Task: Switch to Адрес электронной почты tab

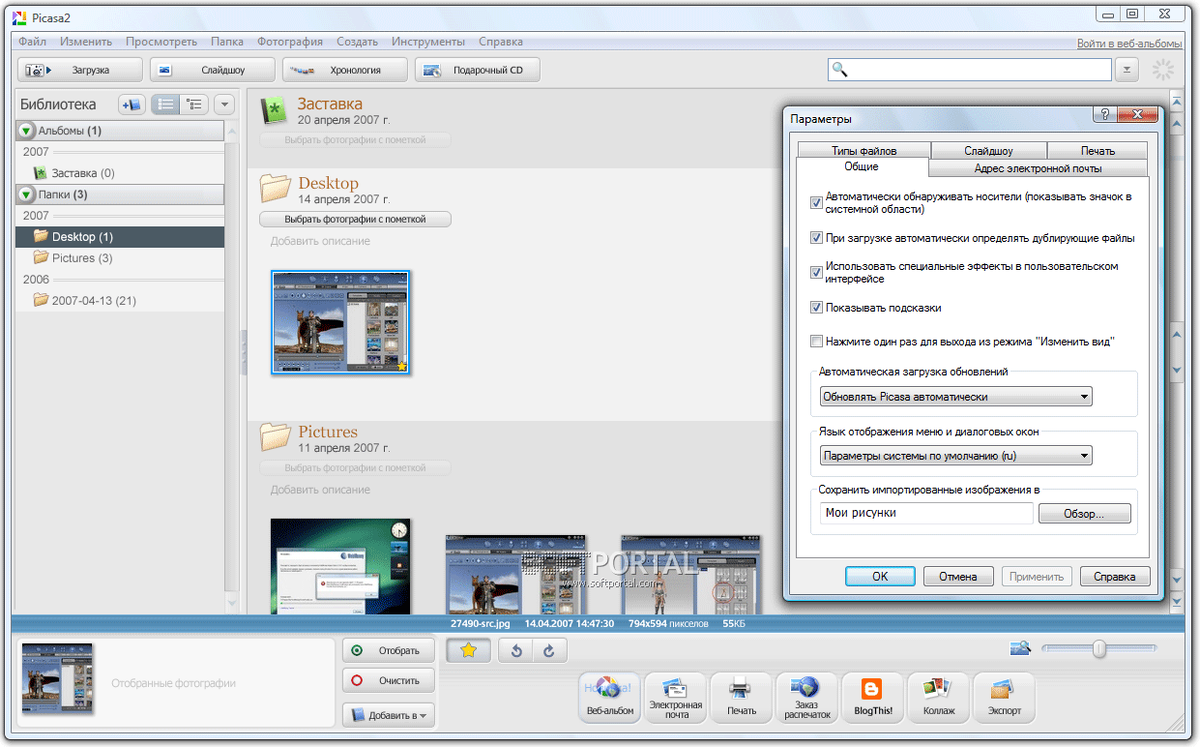Action: coord(1038,168)
